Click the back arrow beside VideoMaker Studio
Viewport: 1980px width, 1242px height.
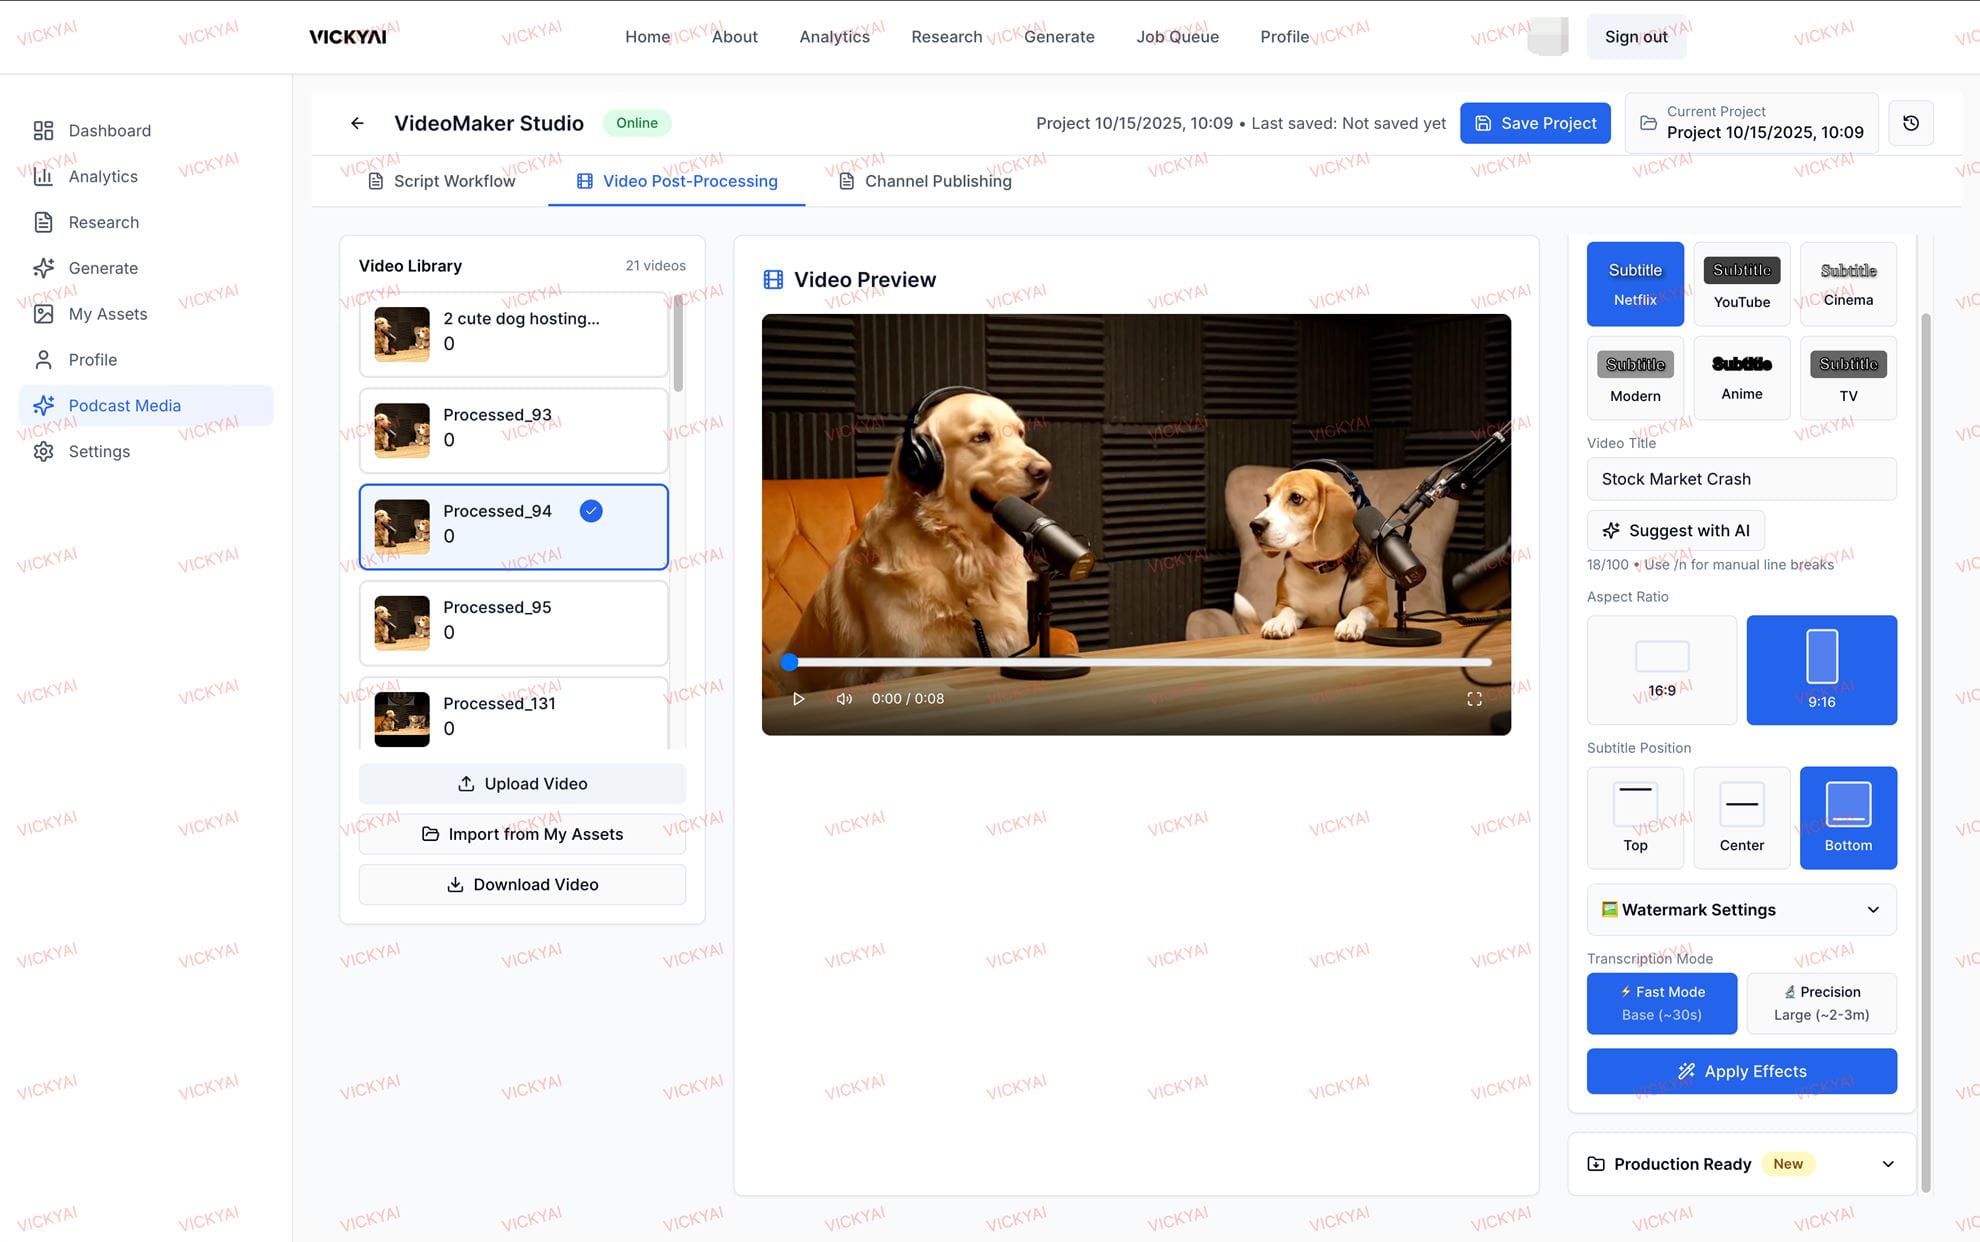(357, 123)
